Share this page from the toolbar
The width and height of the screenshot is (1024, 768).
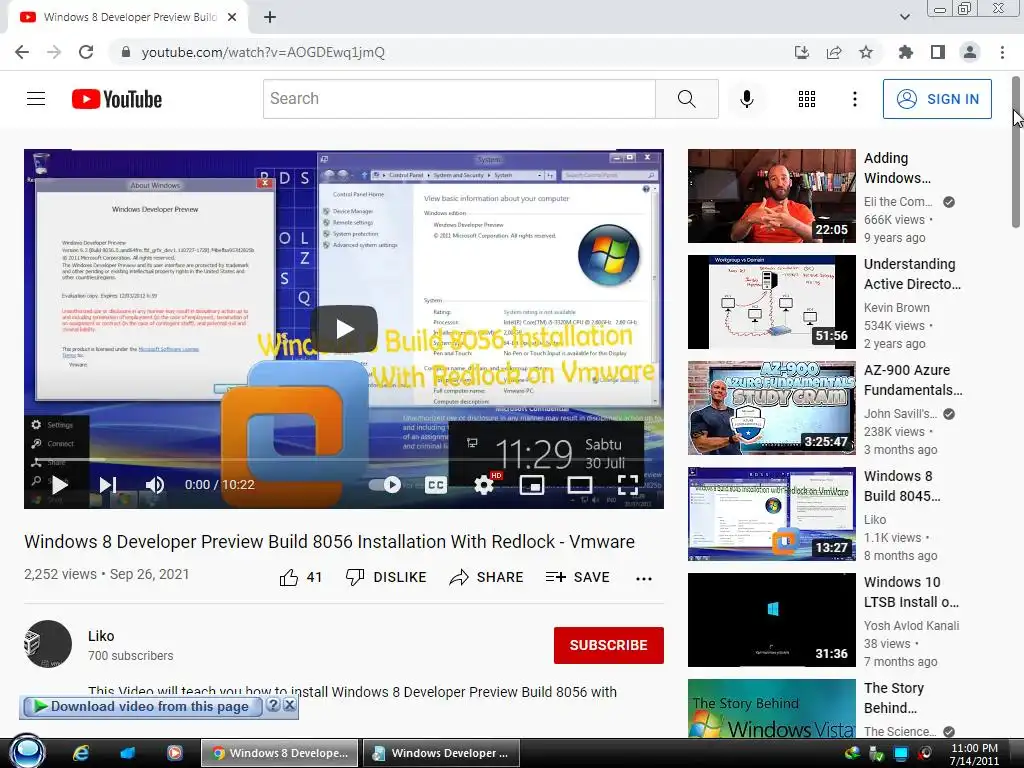[834, 52]
